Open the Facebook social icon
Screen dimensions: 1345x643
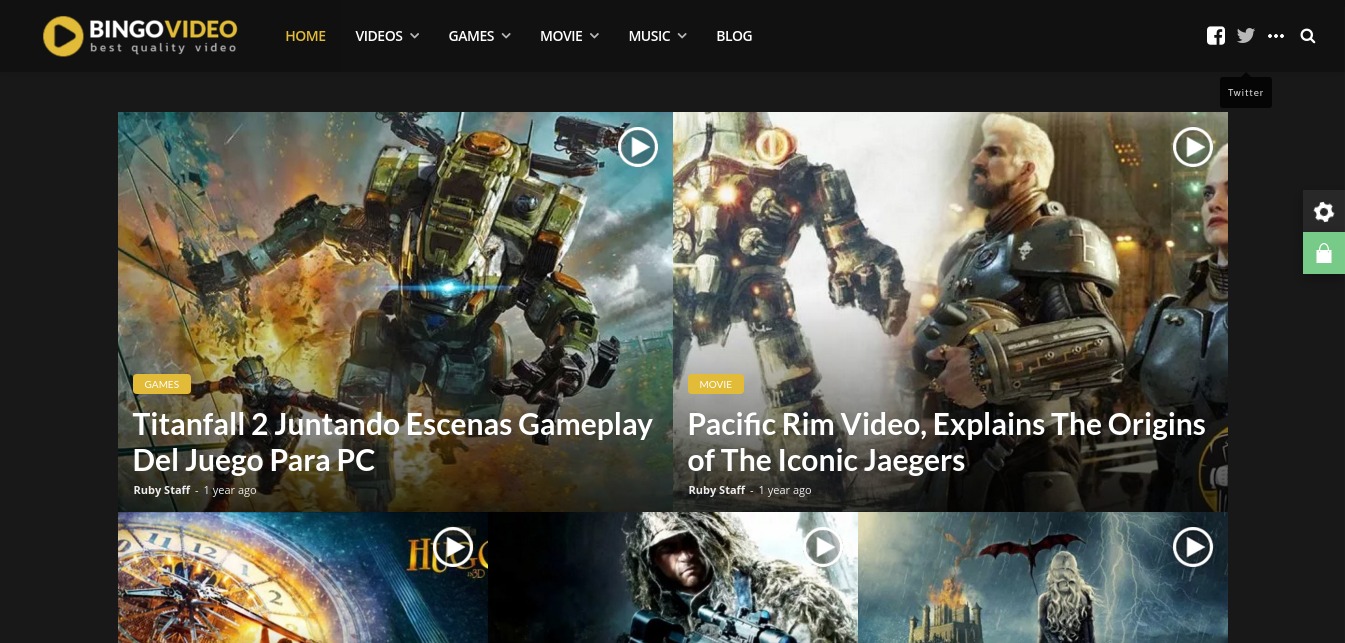tap(1216, 36)
